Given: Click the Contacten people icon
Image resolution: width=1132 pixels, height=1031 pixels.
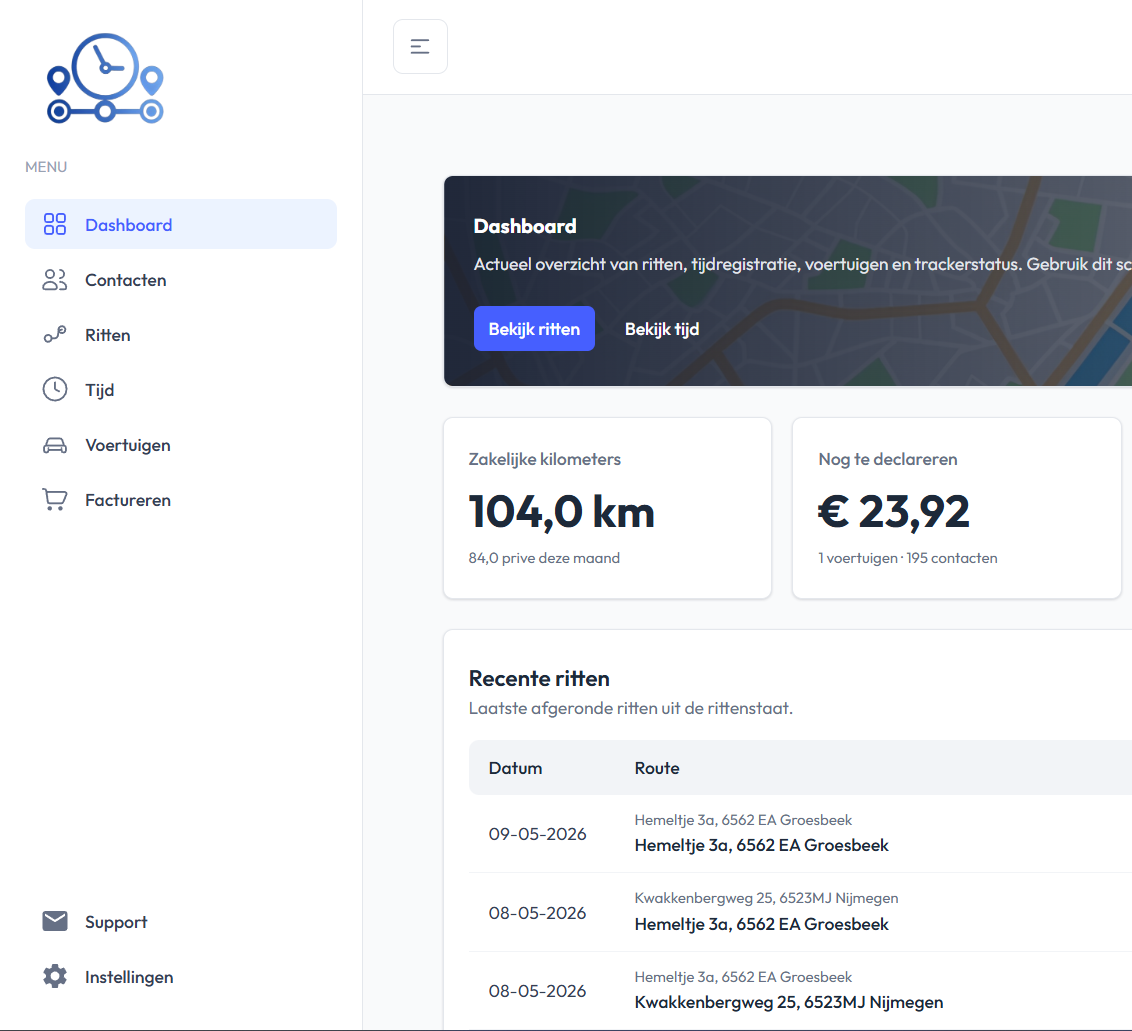Looking at the screenshot, I should pos(55,279).
